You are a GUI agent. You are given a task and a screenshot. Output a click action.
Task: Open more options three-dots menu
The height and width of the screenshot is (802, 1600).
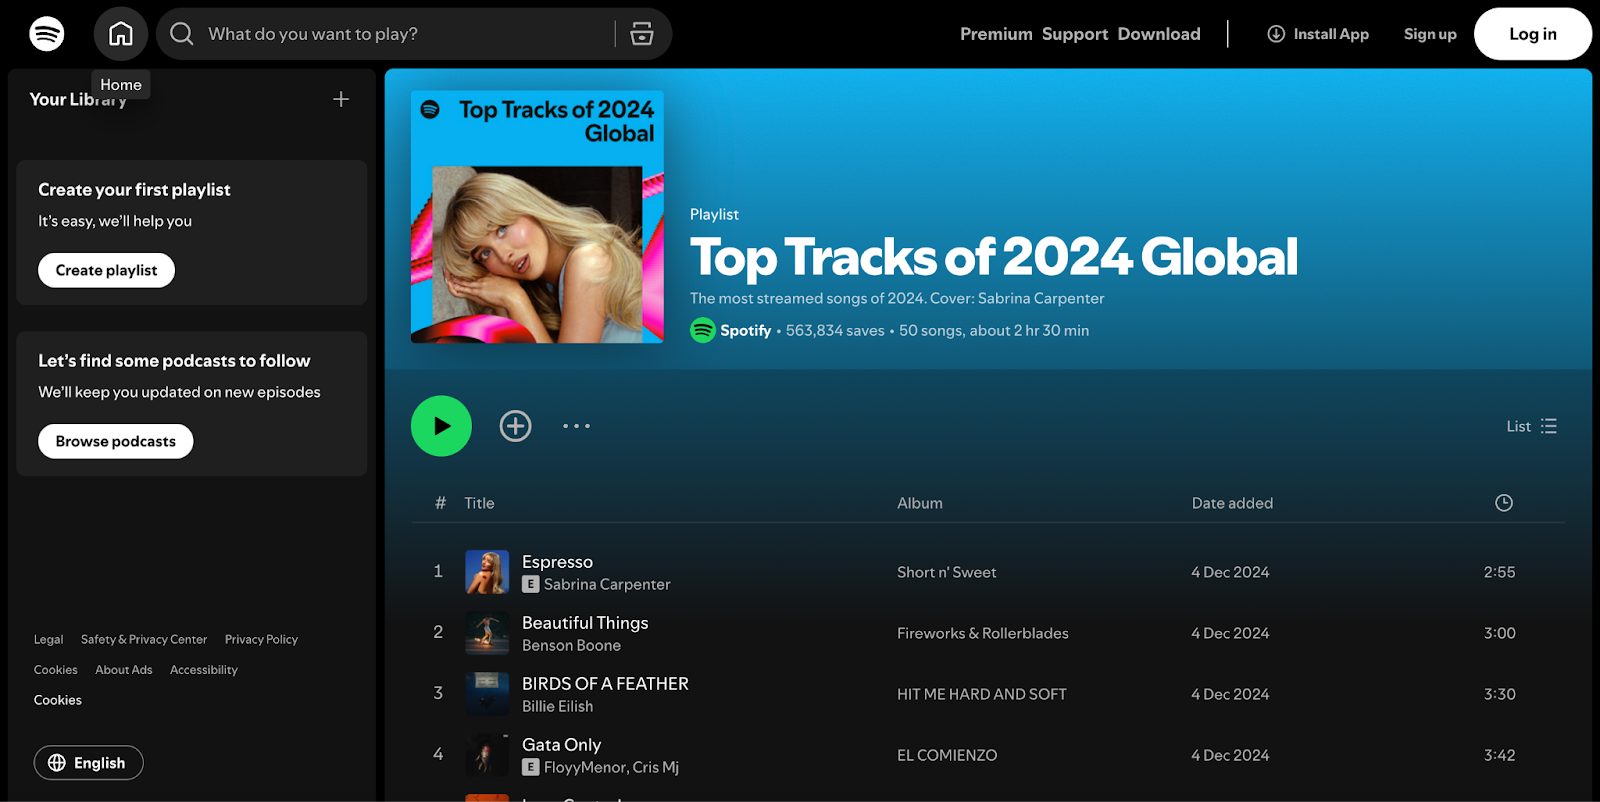tap(576, 426)
